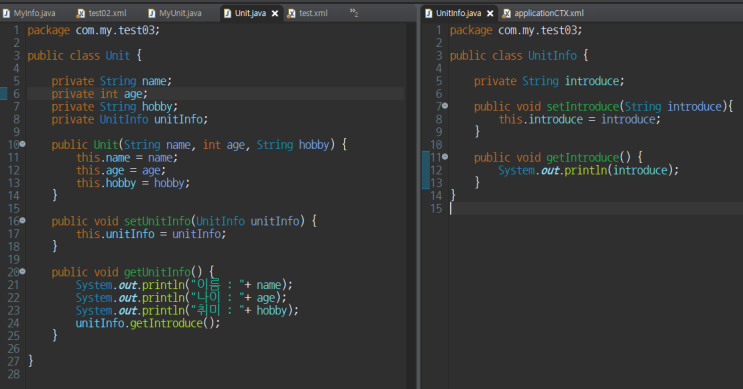Close the Unit.java tab

(275, 14)
